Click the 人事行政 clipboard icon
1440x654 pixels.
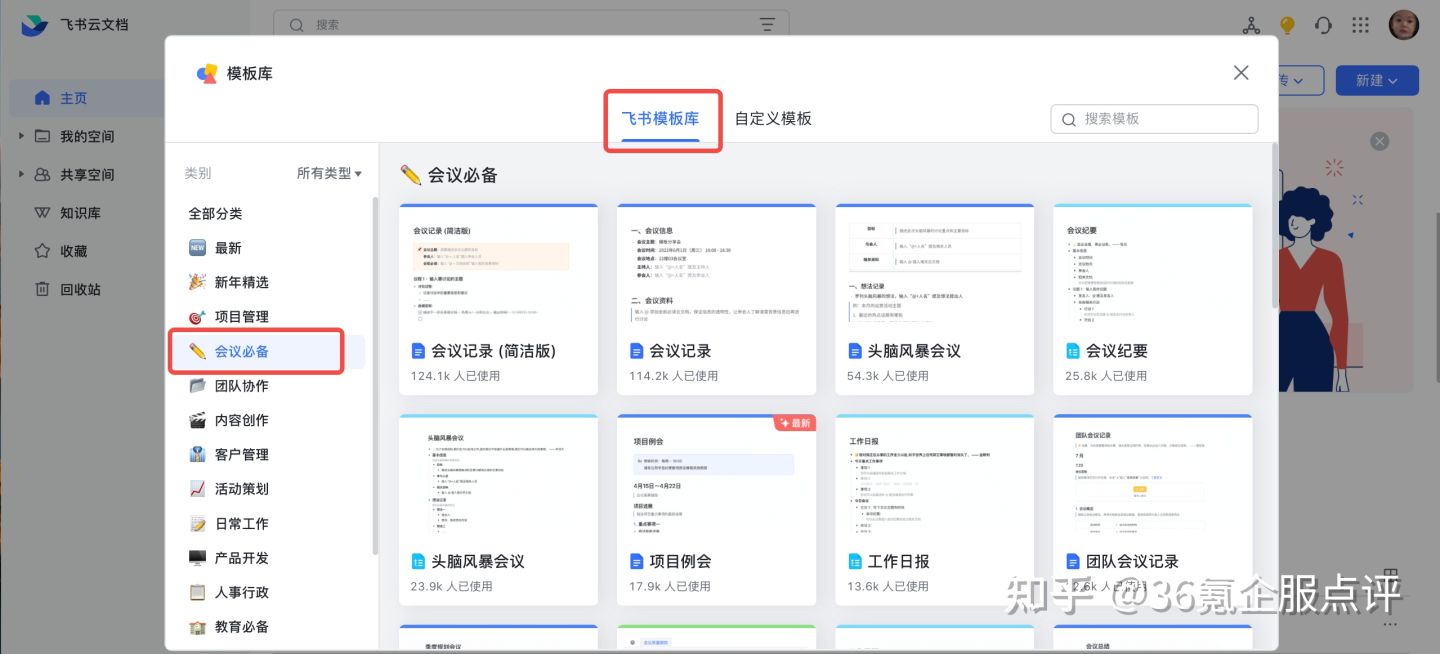click(197, 592)
